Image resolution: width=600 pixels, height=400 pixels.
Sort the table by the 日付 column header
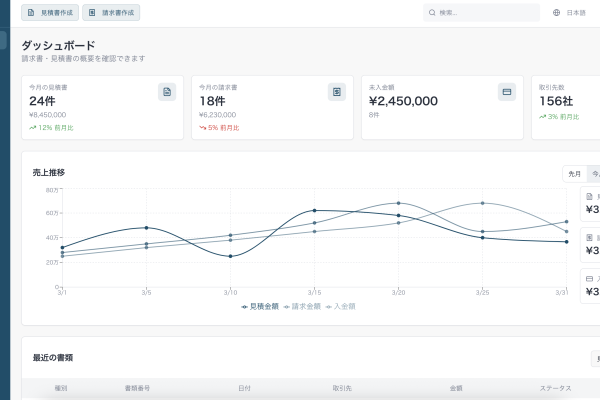[244, 386]
